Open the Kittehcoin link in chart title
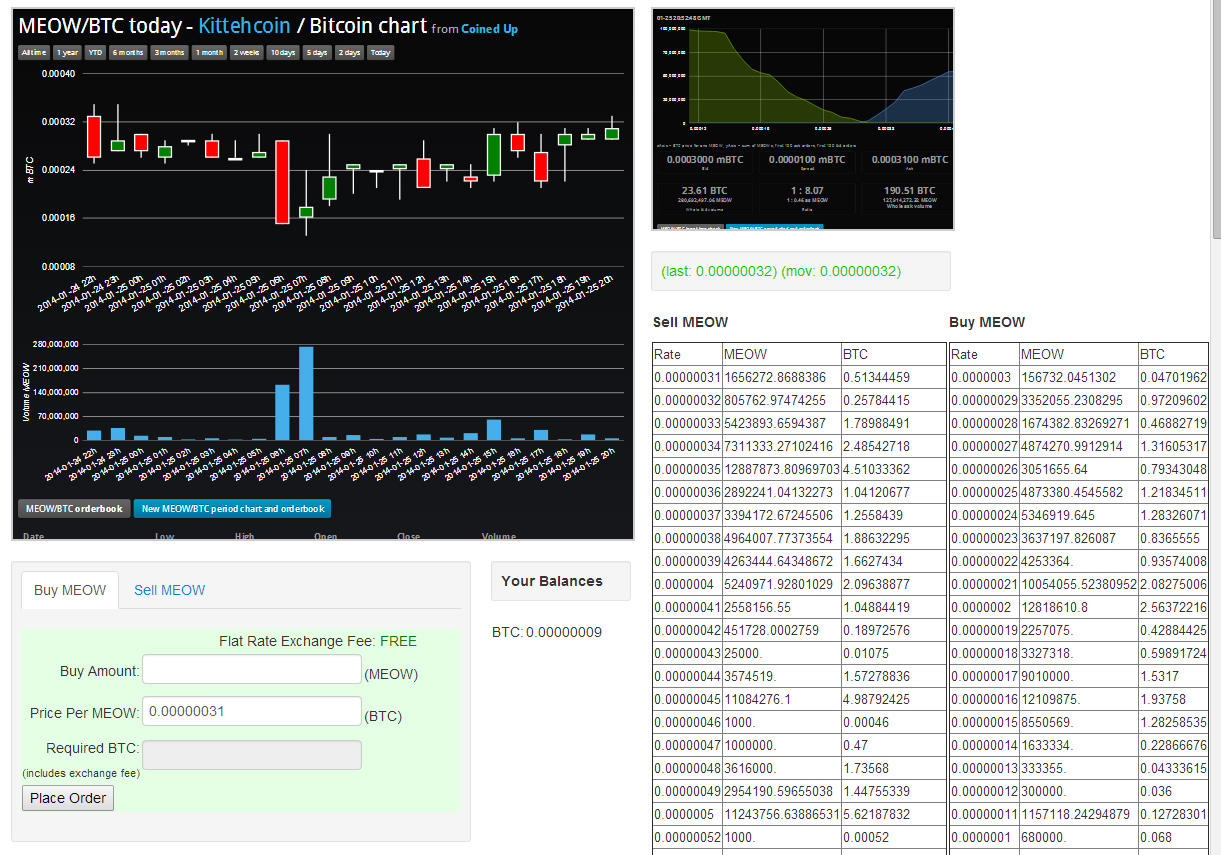Viewport: 1221px width, 855px height. [245, 26]
